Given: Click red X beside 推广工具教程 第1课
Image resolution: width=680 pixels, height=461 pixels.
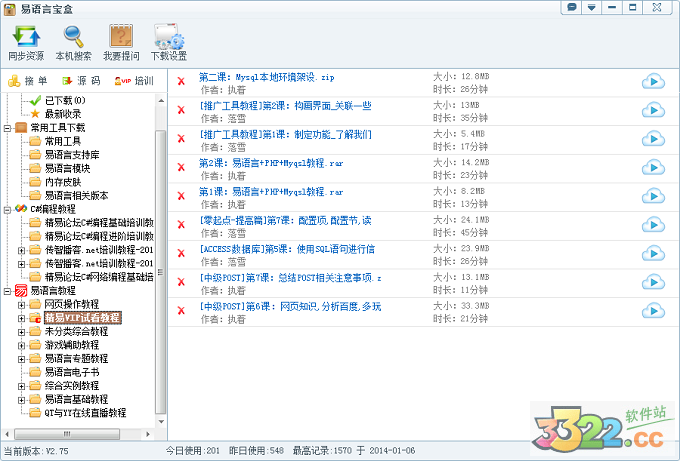Looking at the screenshot, I should 181,138.
